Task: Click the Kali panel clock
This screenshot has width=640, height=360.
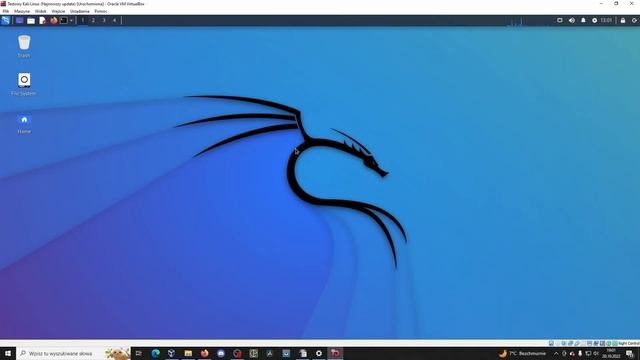Action: 606,20
